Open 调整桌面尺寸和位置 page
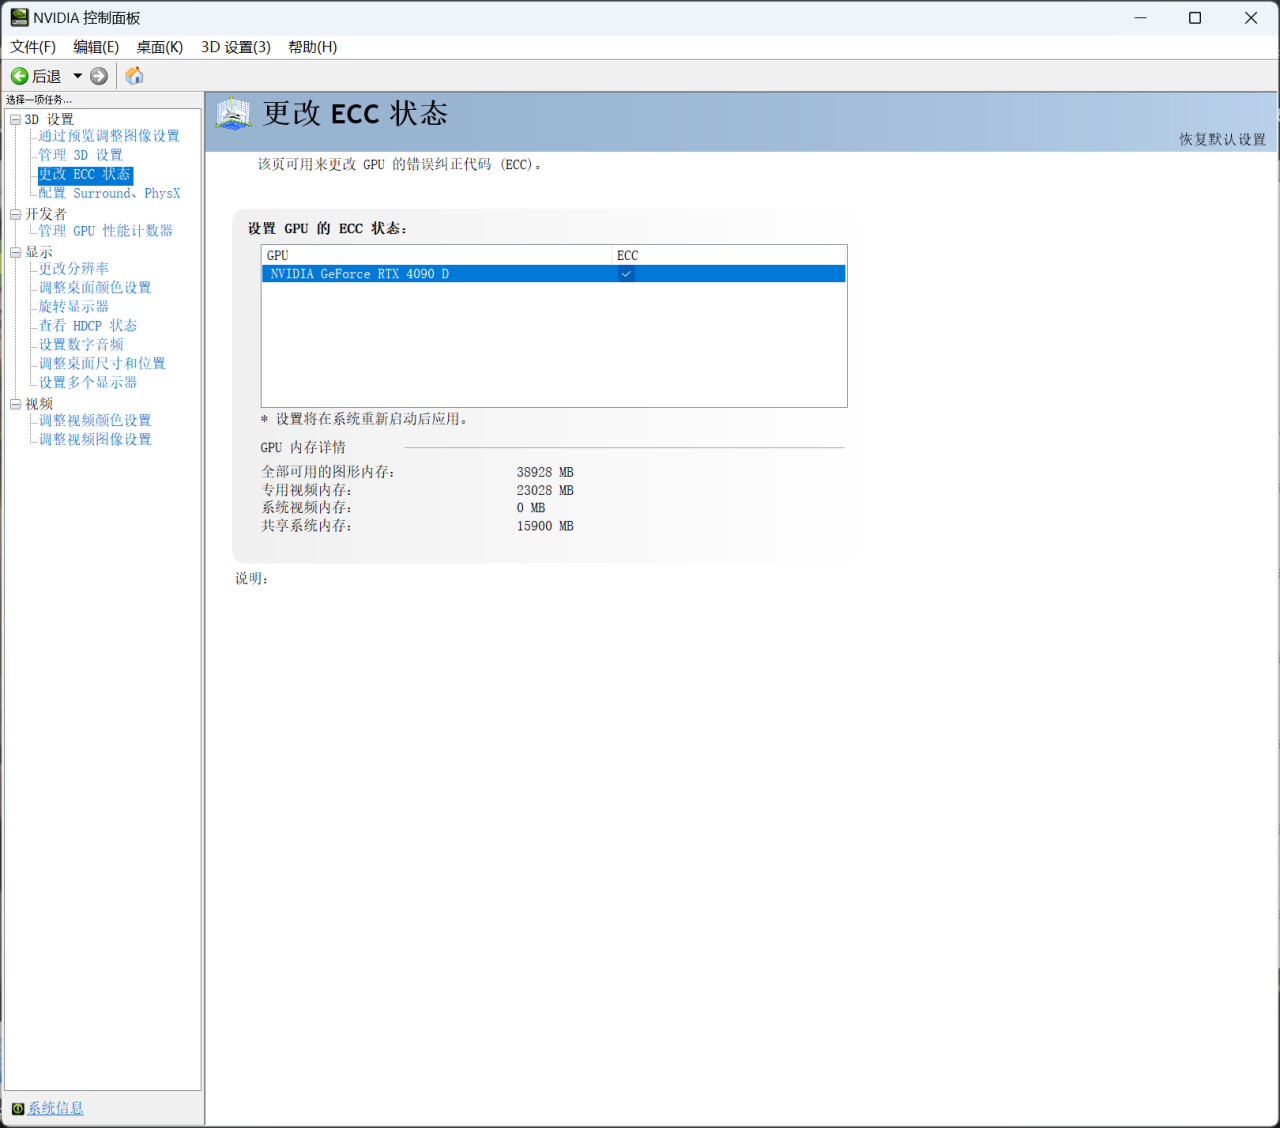The image size is (1280, 1128). coord(102,364)
